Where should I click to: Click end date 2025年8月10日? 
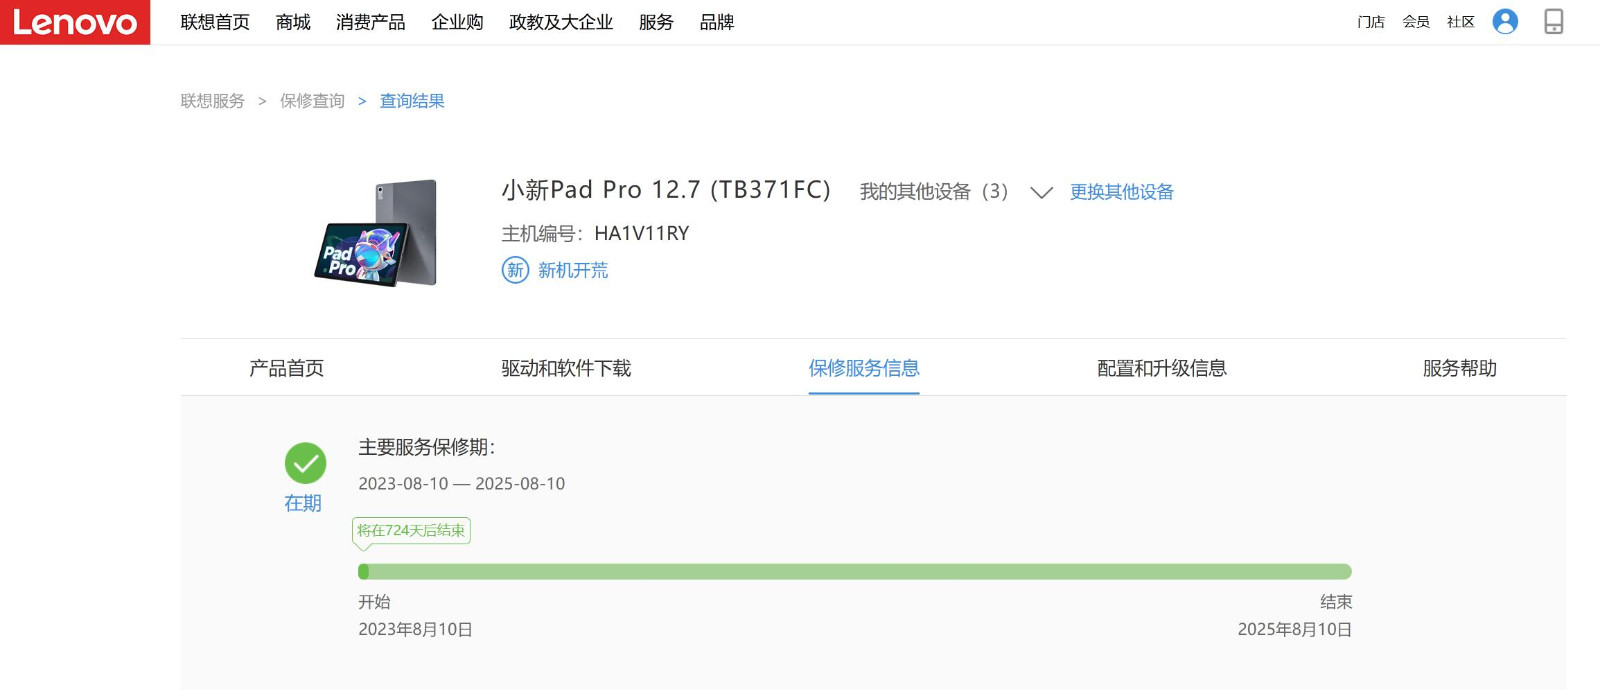pyautogui.click(x=1295, y=630)
